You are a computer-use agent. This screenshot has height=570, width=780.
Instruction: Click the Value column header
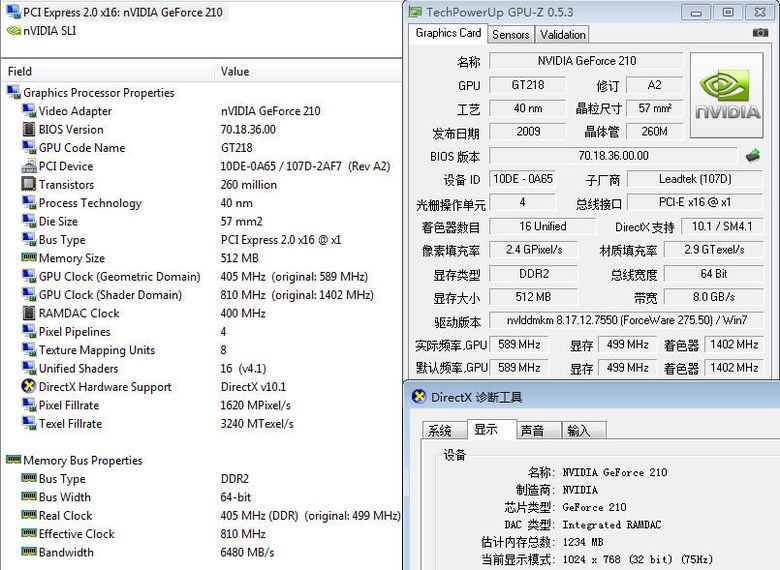point(308,71)
